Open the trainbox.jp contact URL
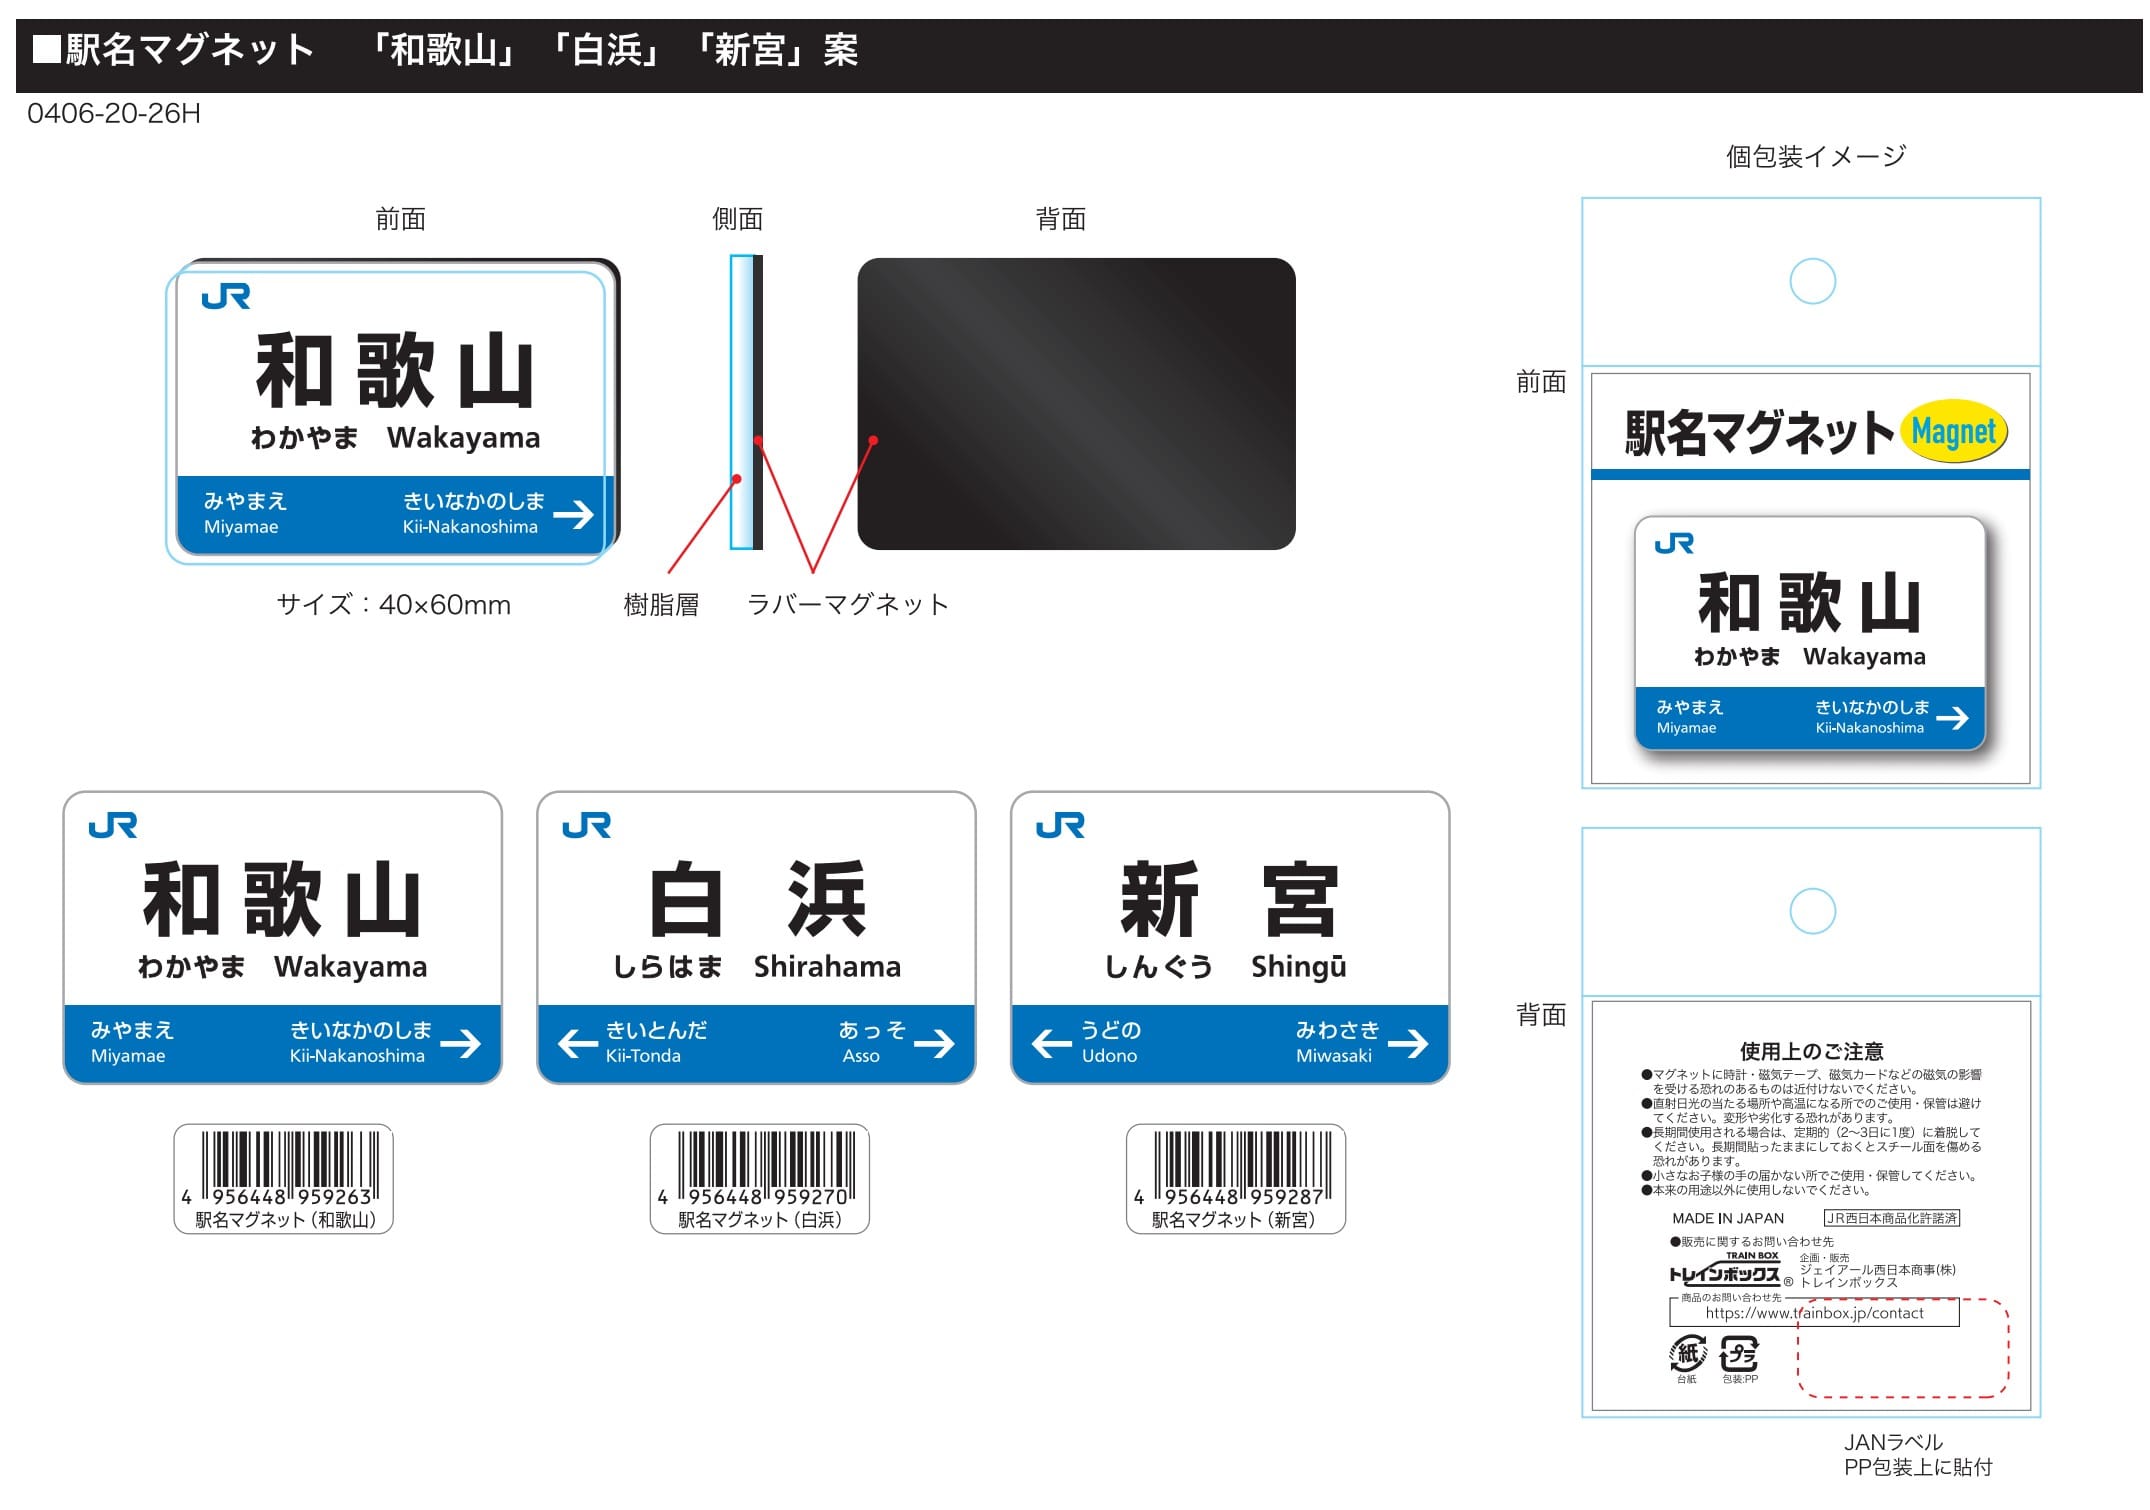The width and height of the screenshot is (2150, 1510). [x=1814, y=1313]
